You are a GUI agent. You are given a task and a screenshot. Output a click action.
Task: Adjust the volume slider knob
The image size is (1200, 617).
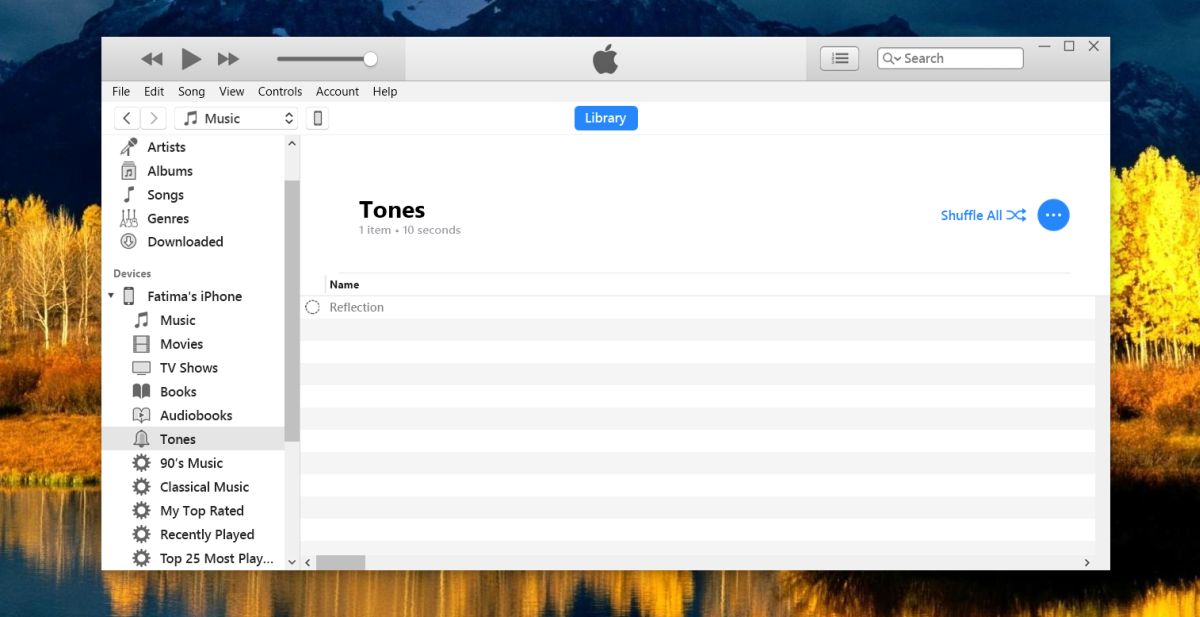[370, 59]
